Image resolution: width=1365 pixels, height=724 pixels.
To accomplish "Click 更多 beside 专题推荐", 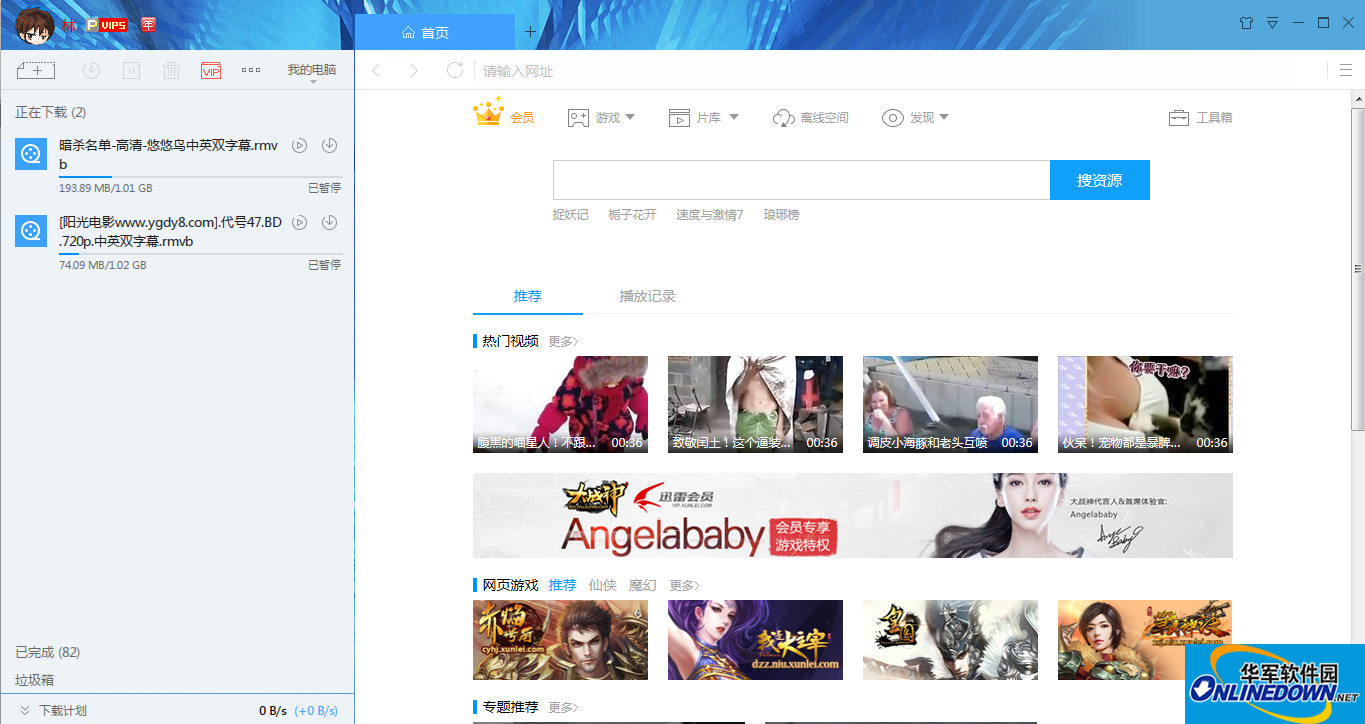I will pos(563,707).
